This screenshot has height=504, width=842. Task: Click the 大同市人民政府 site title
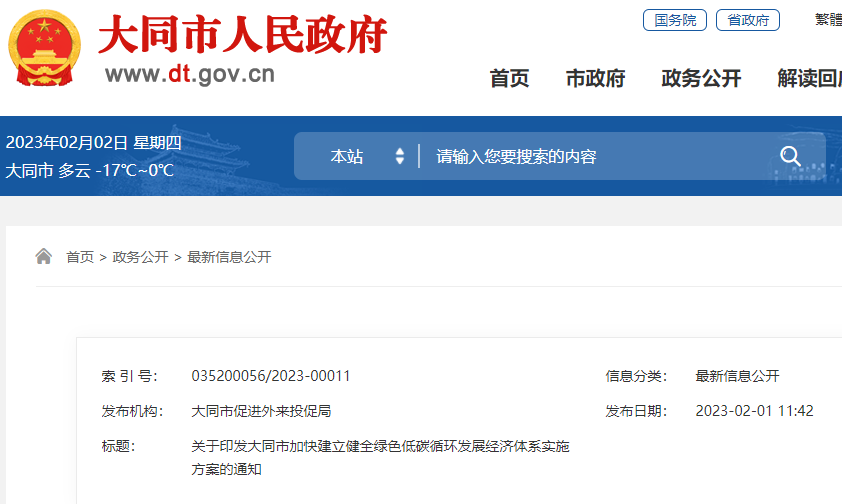(x=242, y=36)
